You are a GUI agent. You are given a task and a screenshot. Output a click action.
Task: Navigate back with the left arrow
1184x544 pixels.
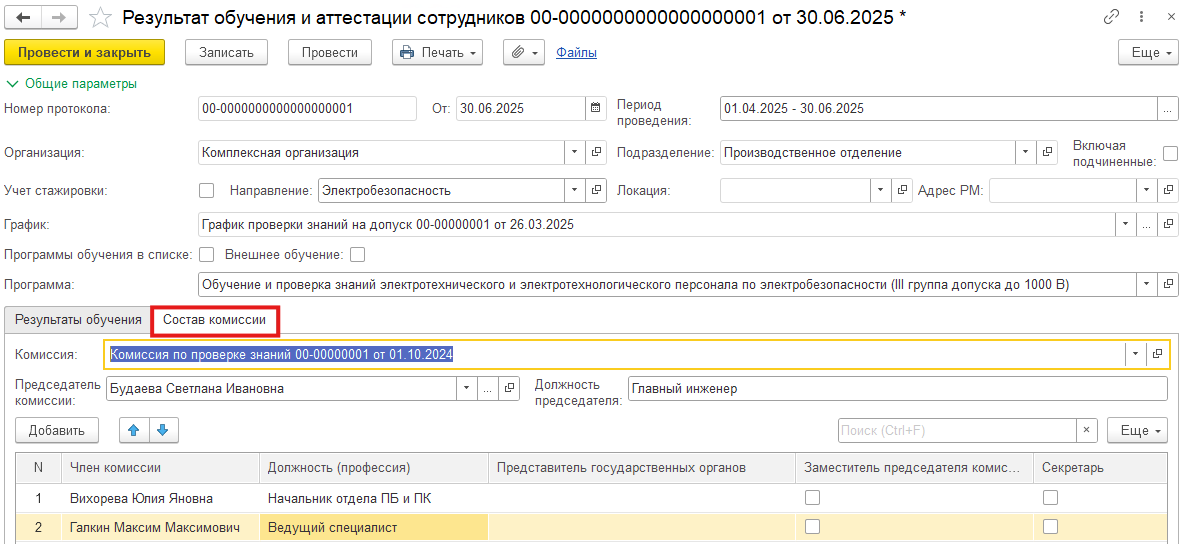tap(24, 18)
